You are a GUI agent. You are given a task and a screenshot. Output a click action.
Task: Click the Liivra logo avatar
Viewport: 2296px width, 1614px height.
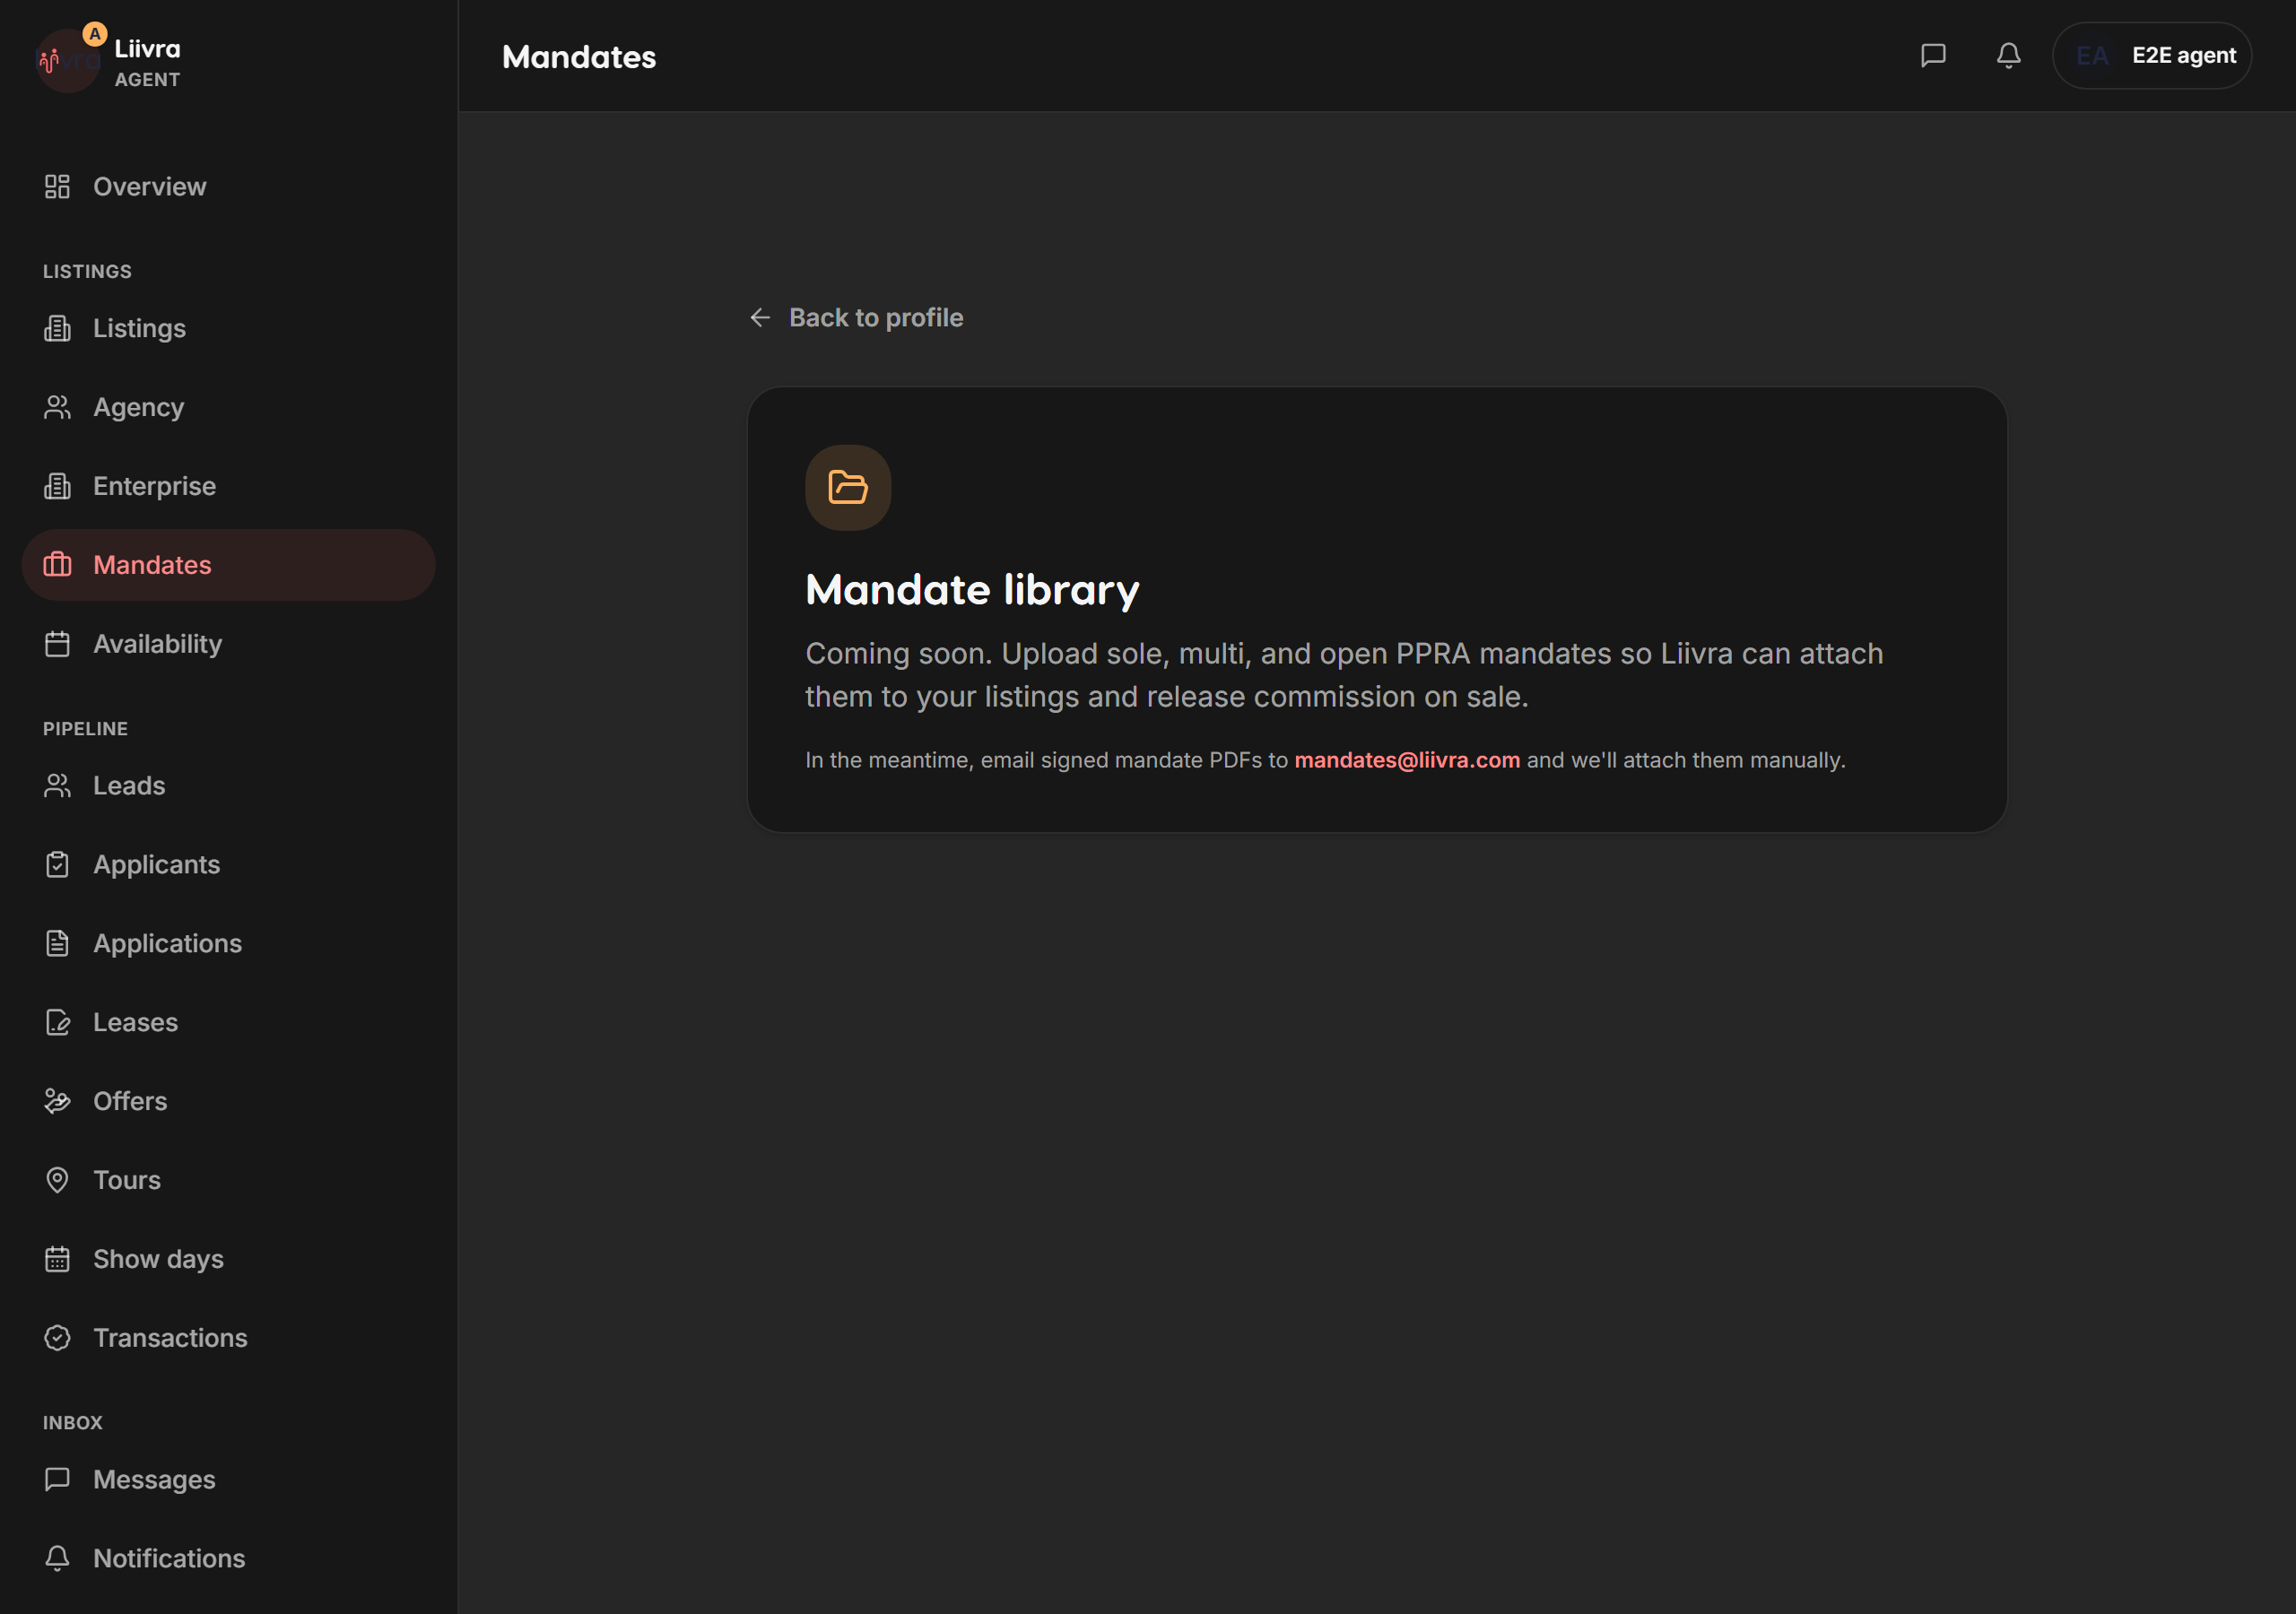pyautogui.click(x=67, y=60)
